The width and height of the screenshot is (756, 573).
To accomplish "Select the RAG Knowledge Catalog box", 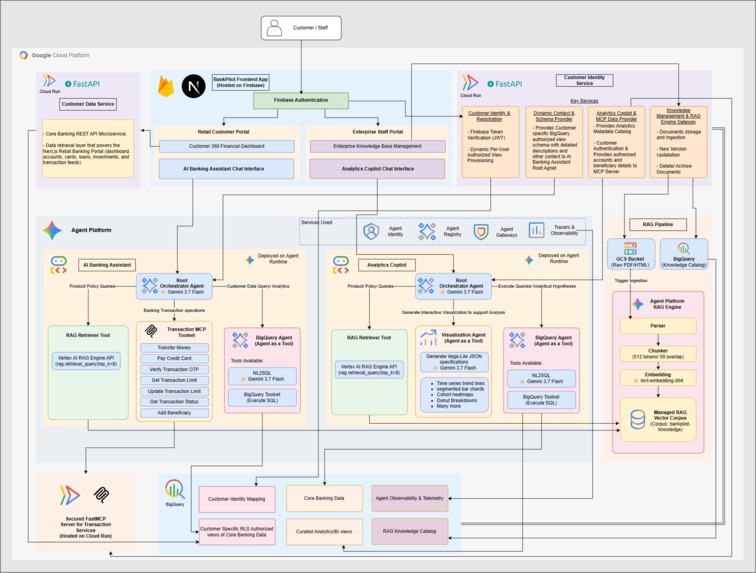I will coord(409,531).
